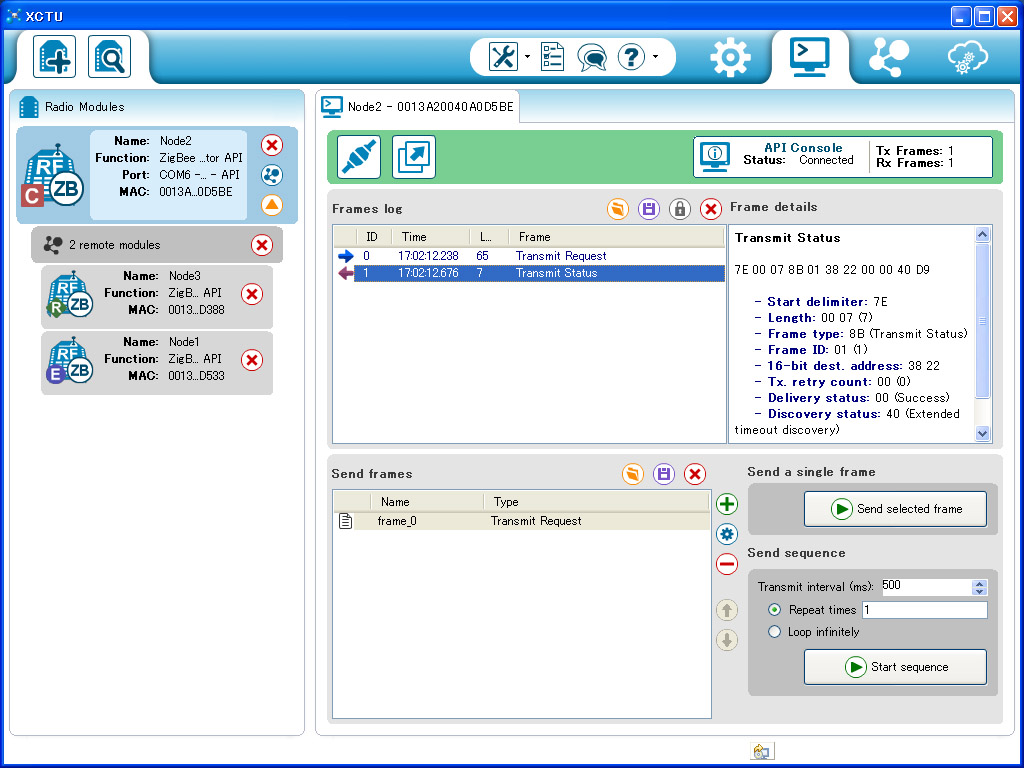Viewport: 1024px width, 768px height.
Task: Disconnect the serial connection plug icon
Action: [x=359, y=157]
